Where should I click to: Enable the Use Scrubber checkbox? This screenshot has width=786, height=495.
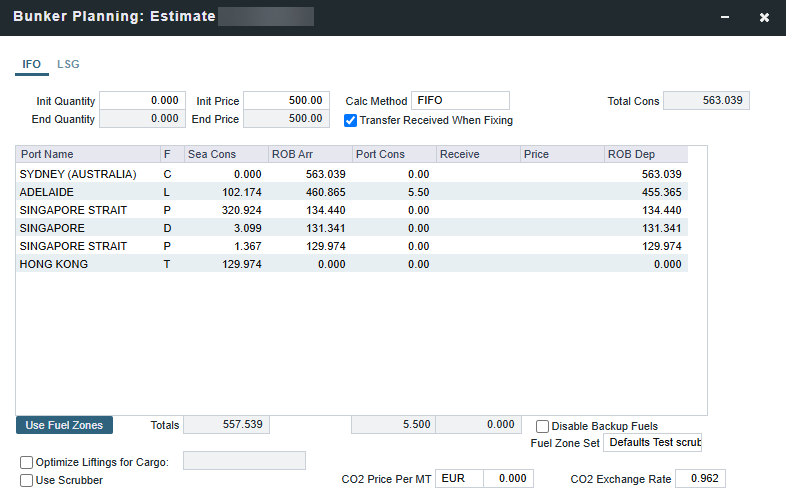(26, 480)
